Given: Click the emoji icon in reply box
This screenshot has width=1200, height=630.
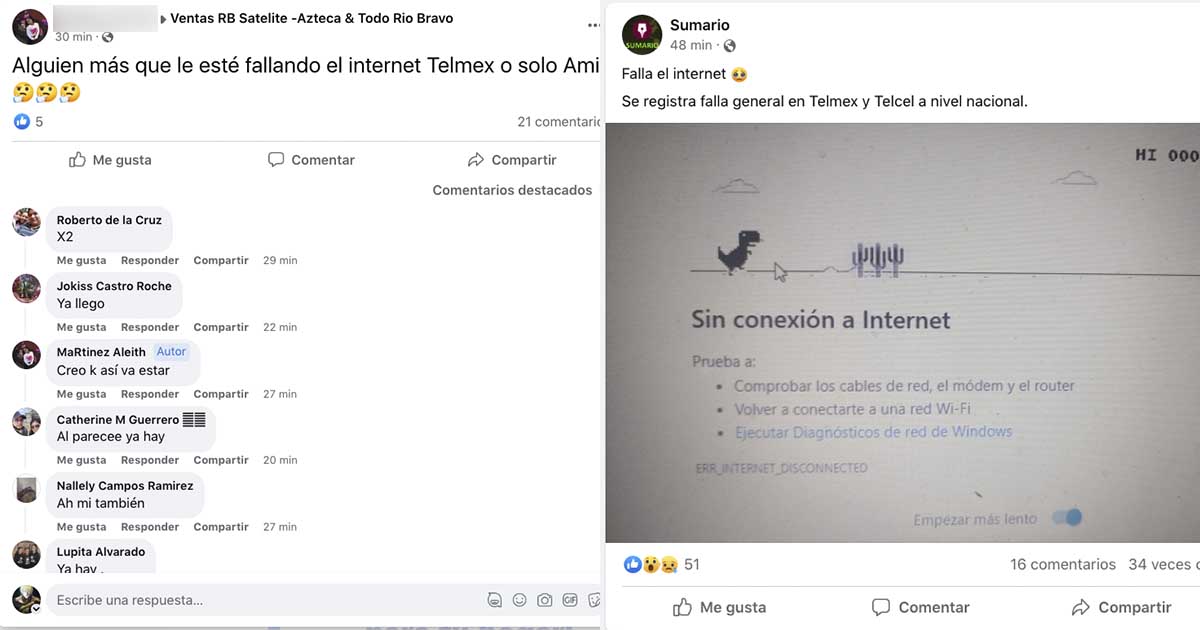Looking at the screenshot, I should click(x=519, y=600).
